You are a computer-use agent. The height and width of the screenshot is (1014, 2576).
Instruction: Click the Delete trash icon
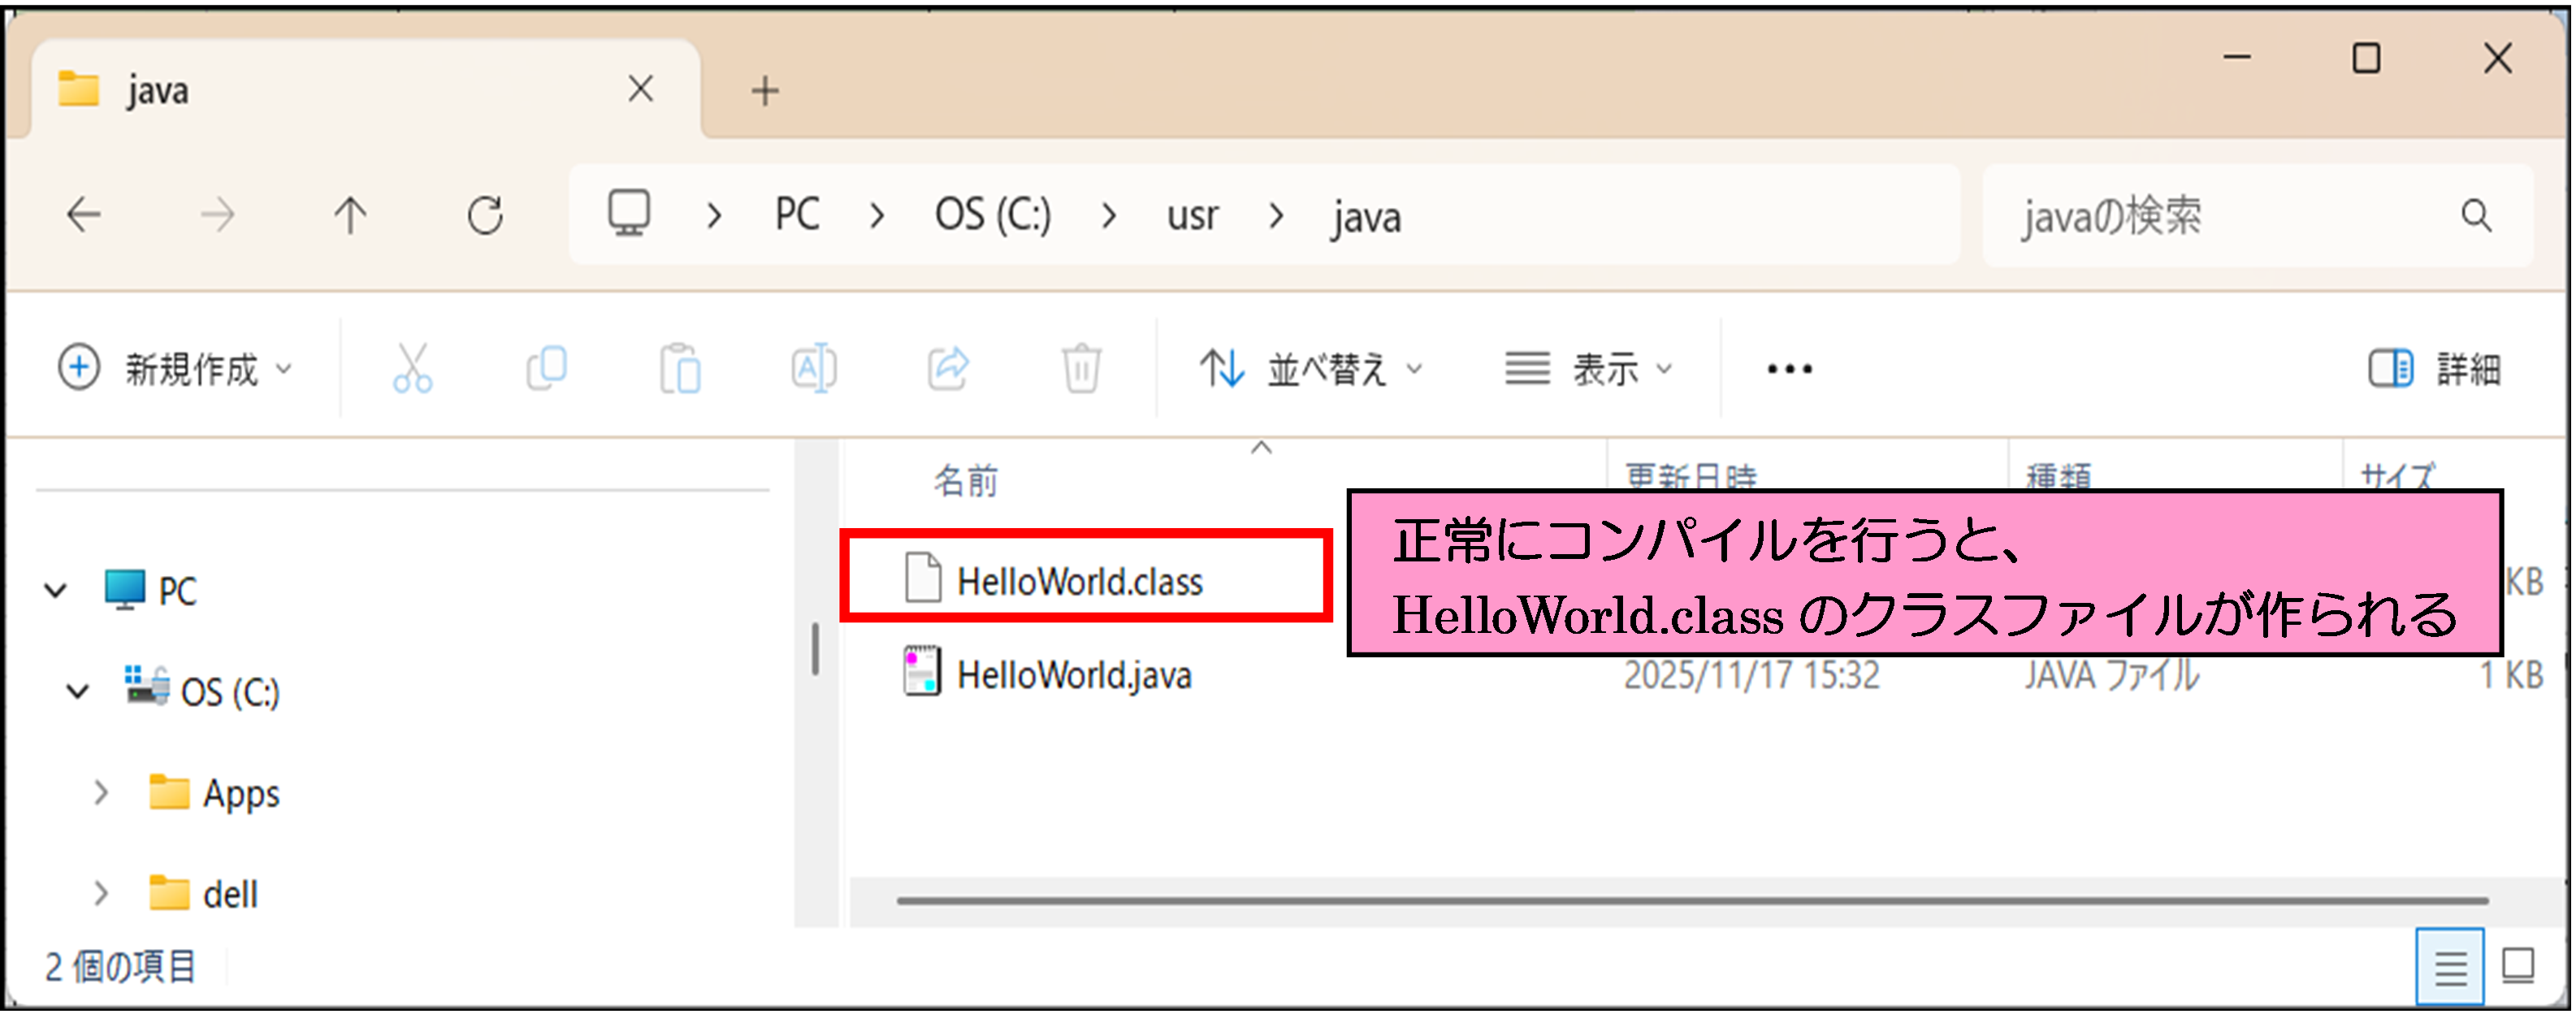[1081, 368]
